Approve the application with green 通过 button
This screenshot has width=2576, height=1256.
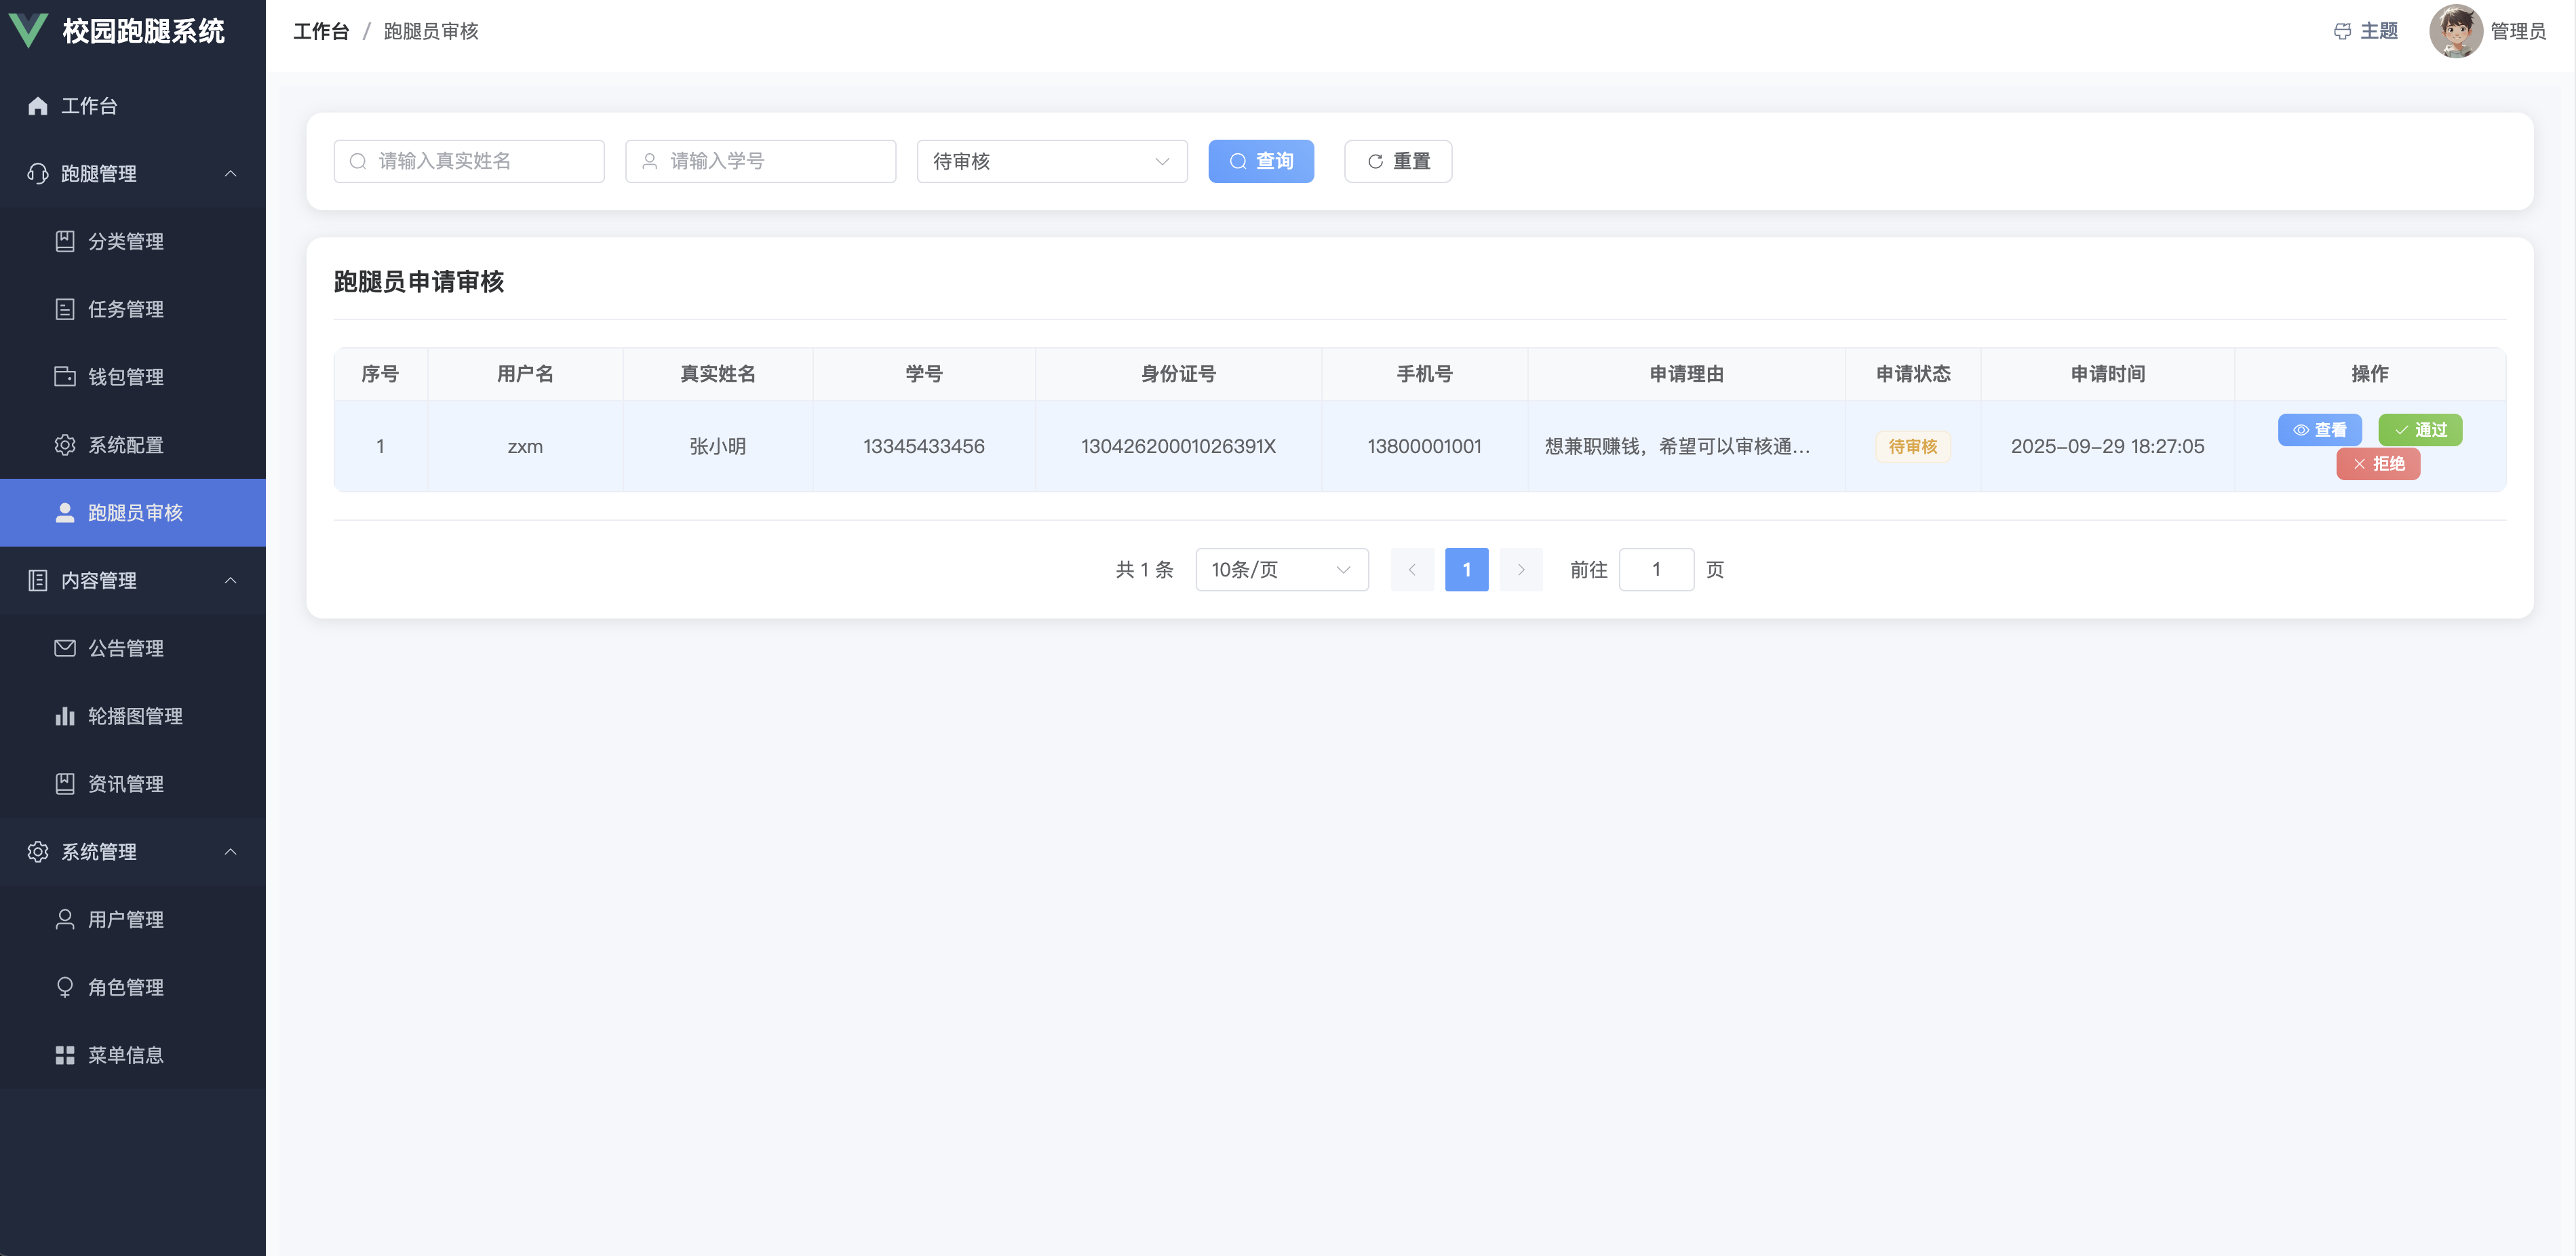pos(2419,430)
